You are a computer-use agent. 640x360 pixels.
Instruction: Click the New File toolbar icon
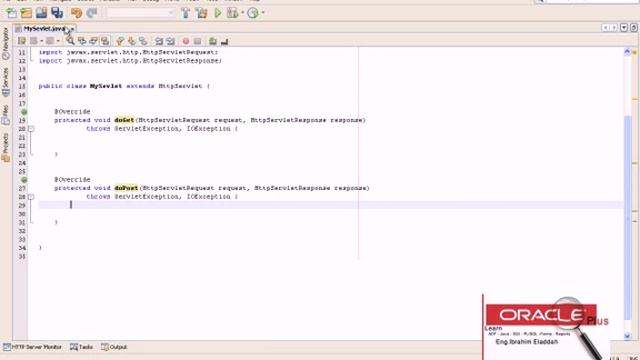coord(11,13)
